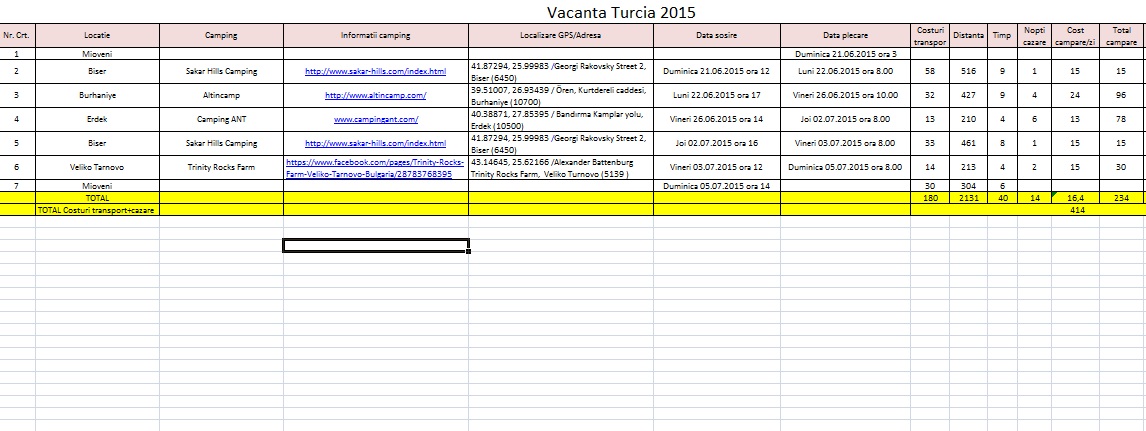Click the sakar-hills.com link in row 5
Image resolution: width=1146 pixels, height=431 pixels.
375,143
